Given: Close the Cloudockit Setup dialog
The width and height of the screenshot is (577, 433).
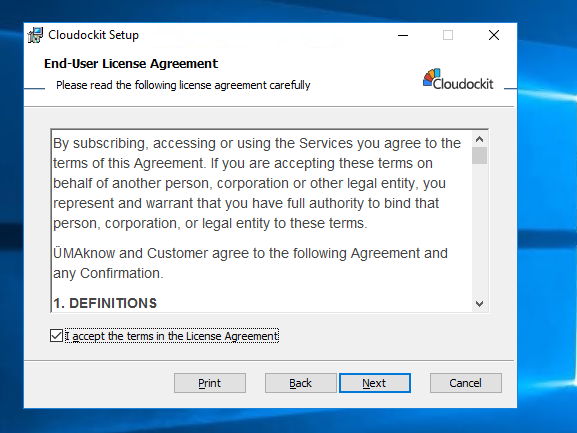Looking at the screenshot, I should click(x=493, y=35).
